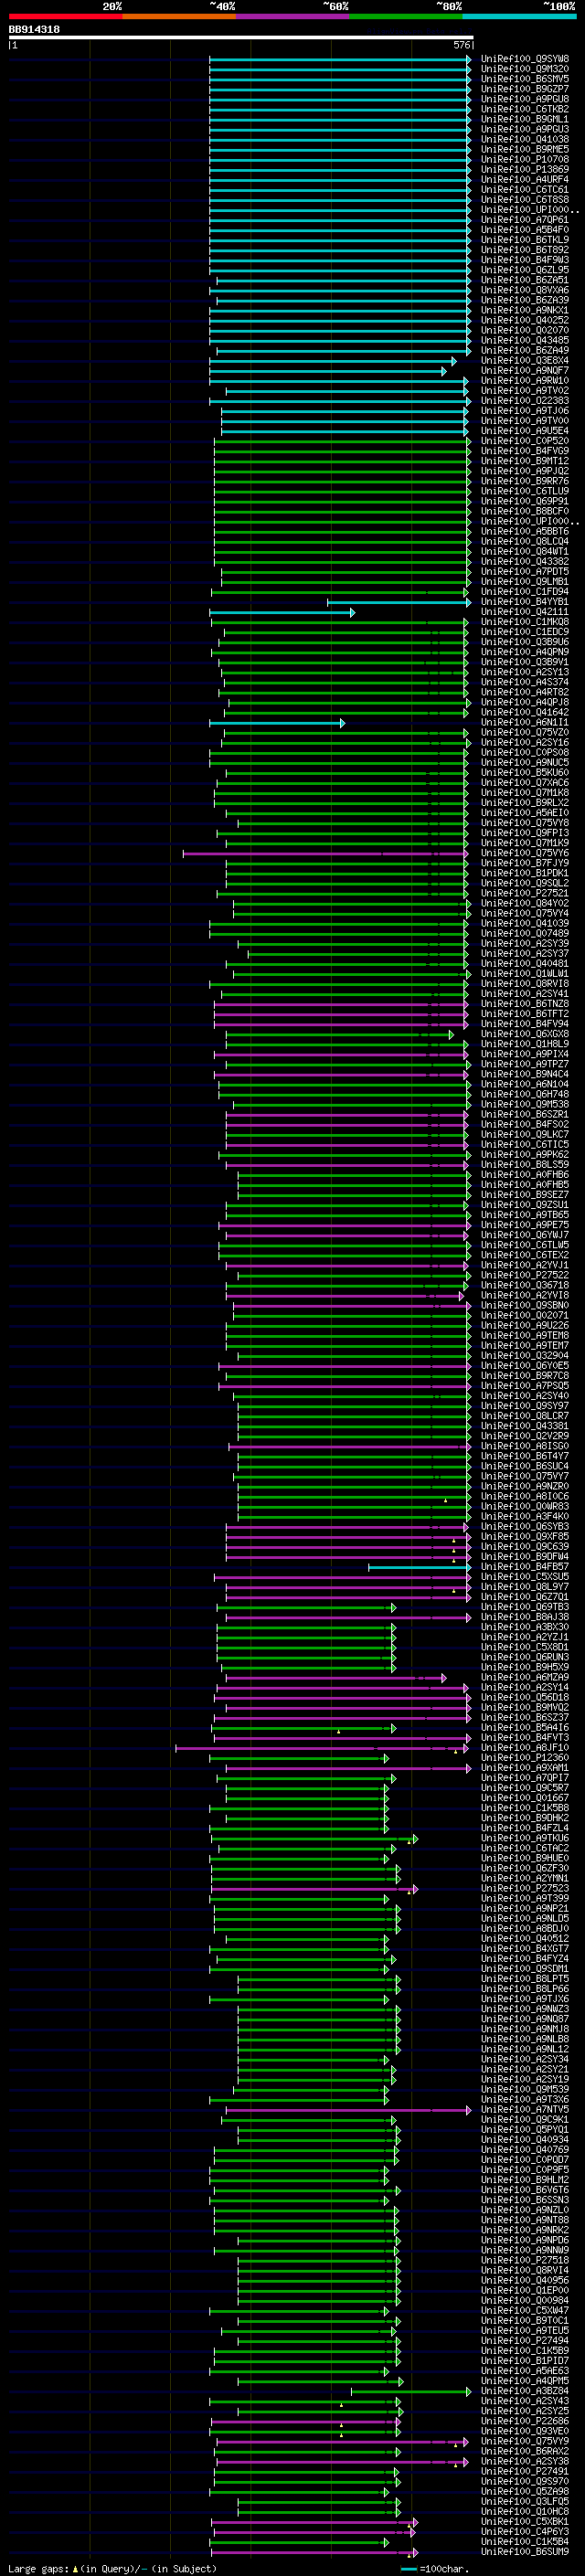
Task: Select the UniRef100_Q0WR83 label
Action: [525, 1507]
